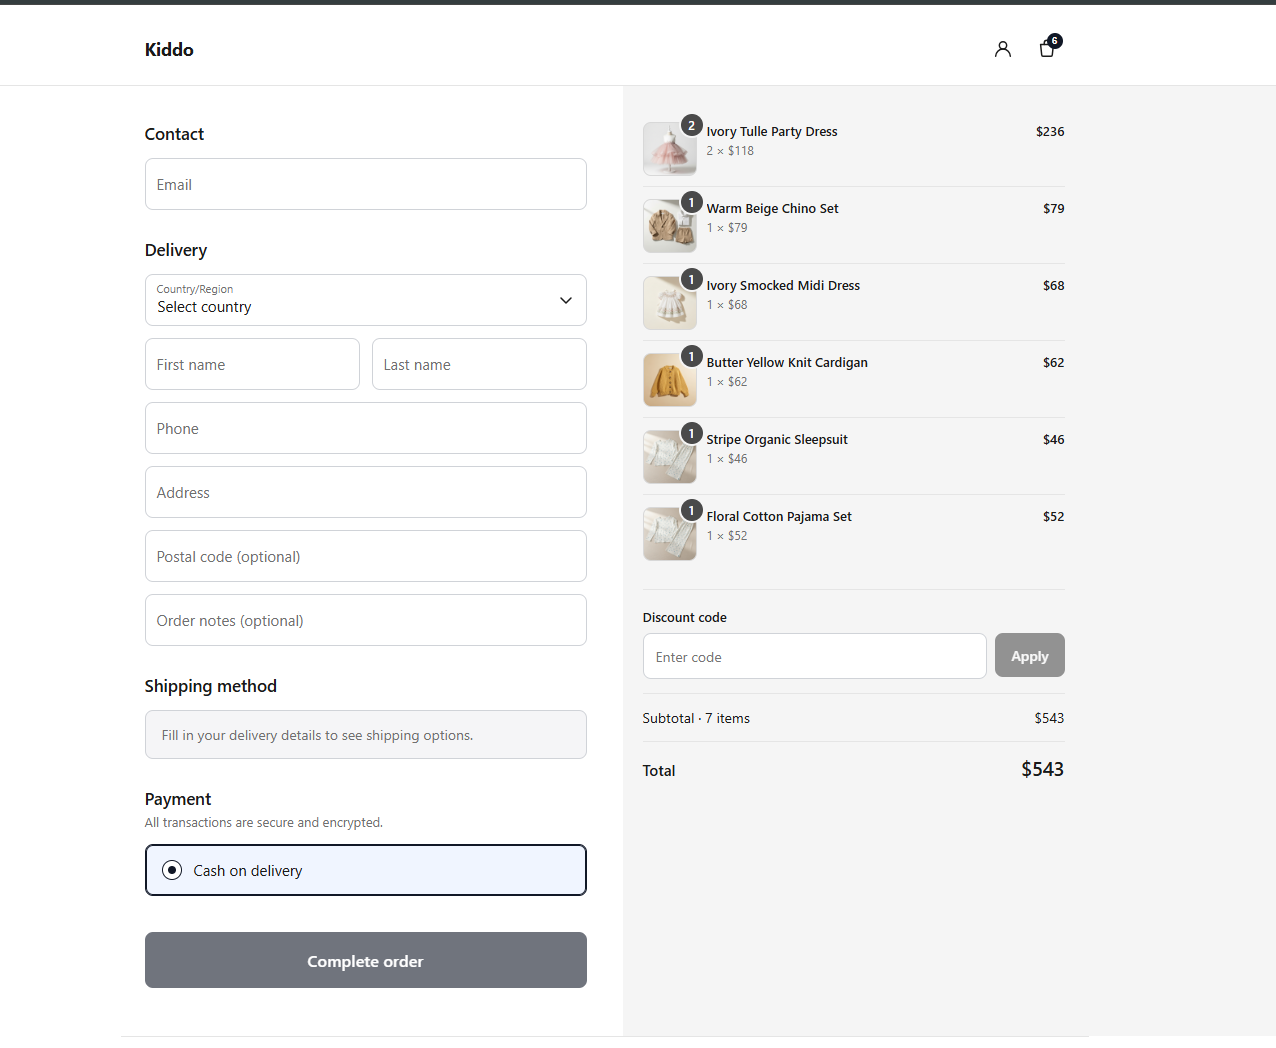This screenshot has width=1276, height=1048.
Task: Open the shopping bag cart icon
Action: (x=1047, y=48)
